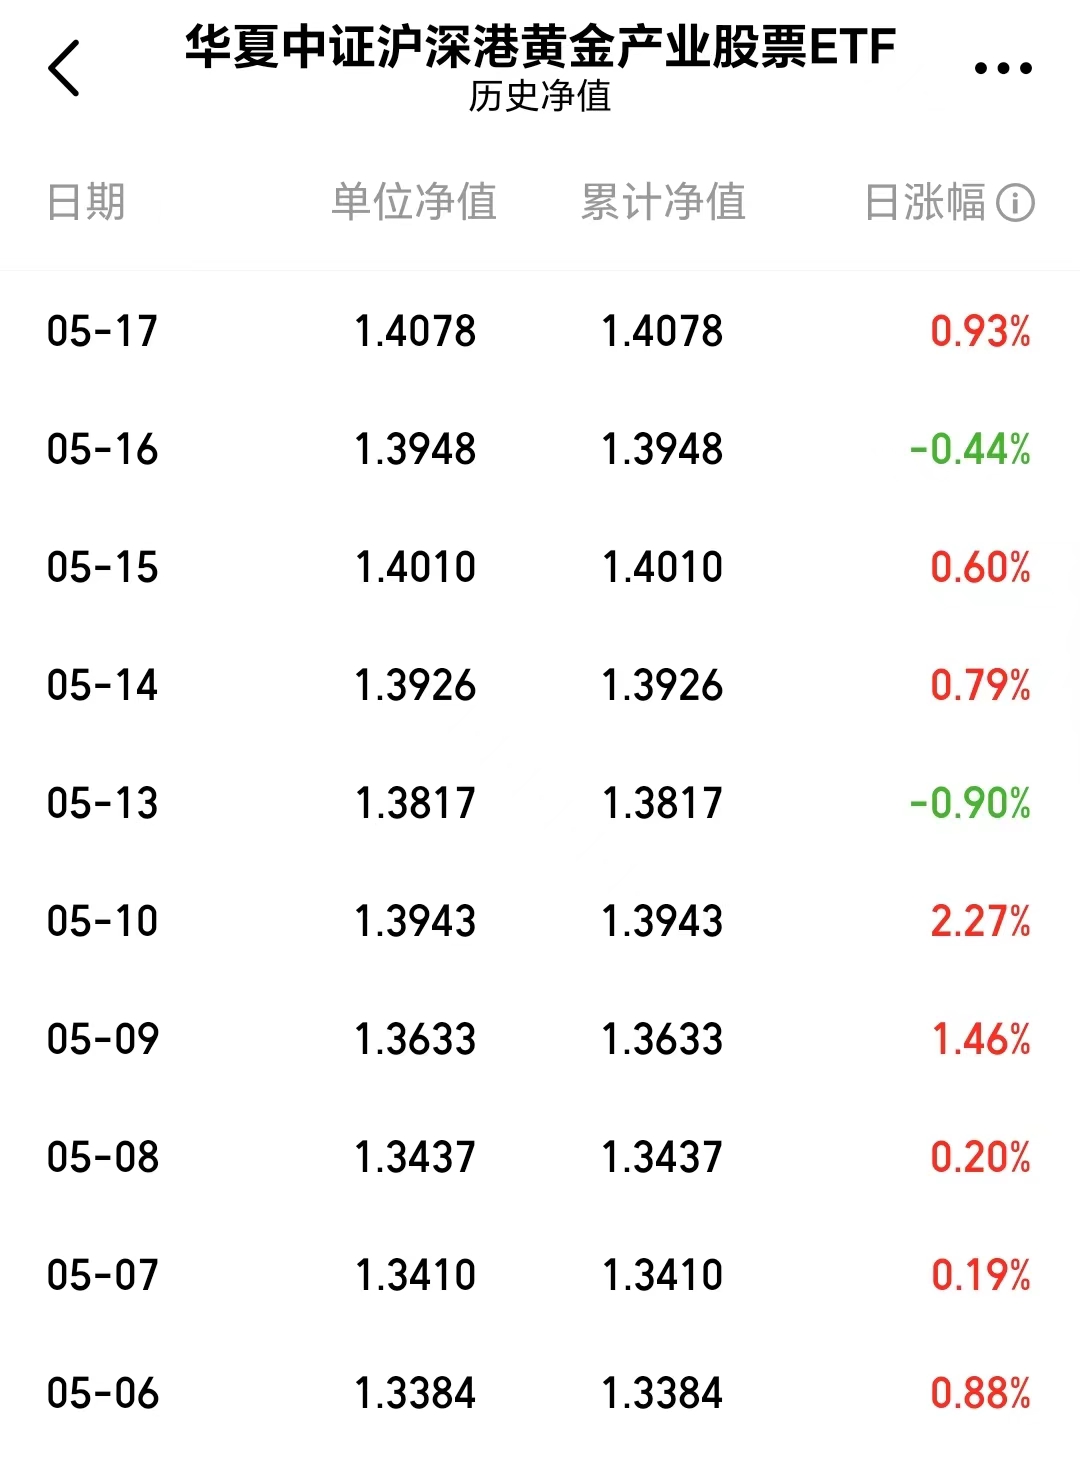Select the 日涨幅 column header
This screenshot has width=1080, height=1458.
point(925,202)
